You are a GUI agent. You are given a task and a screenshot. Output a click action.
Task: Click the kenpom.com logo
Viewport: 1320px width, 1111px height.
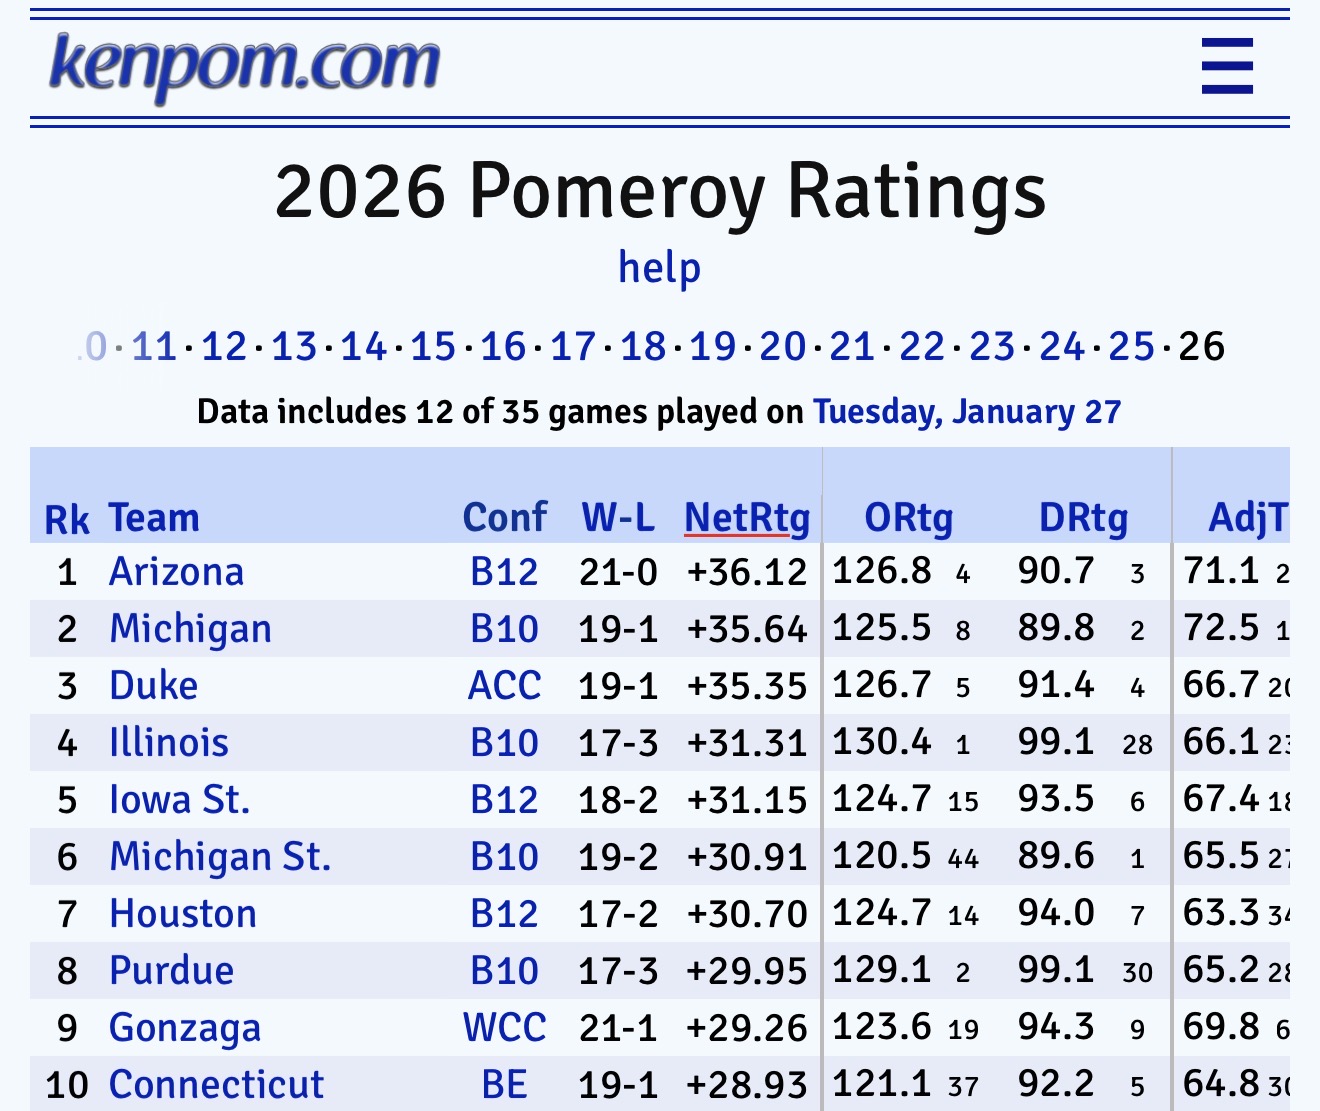coord(245,64)
